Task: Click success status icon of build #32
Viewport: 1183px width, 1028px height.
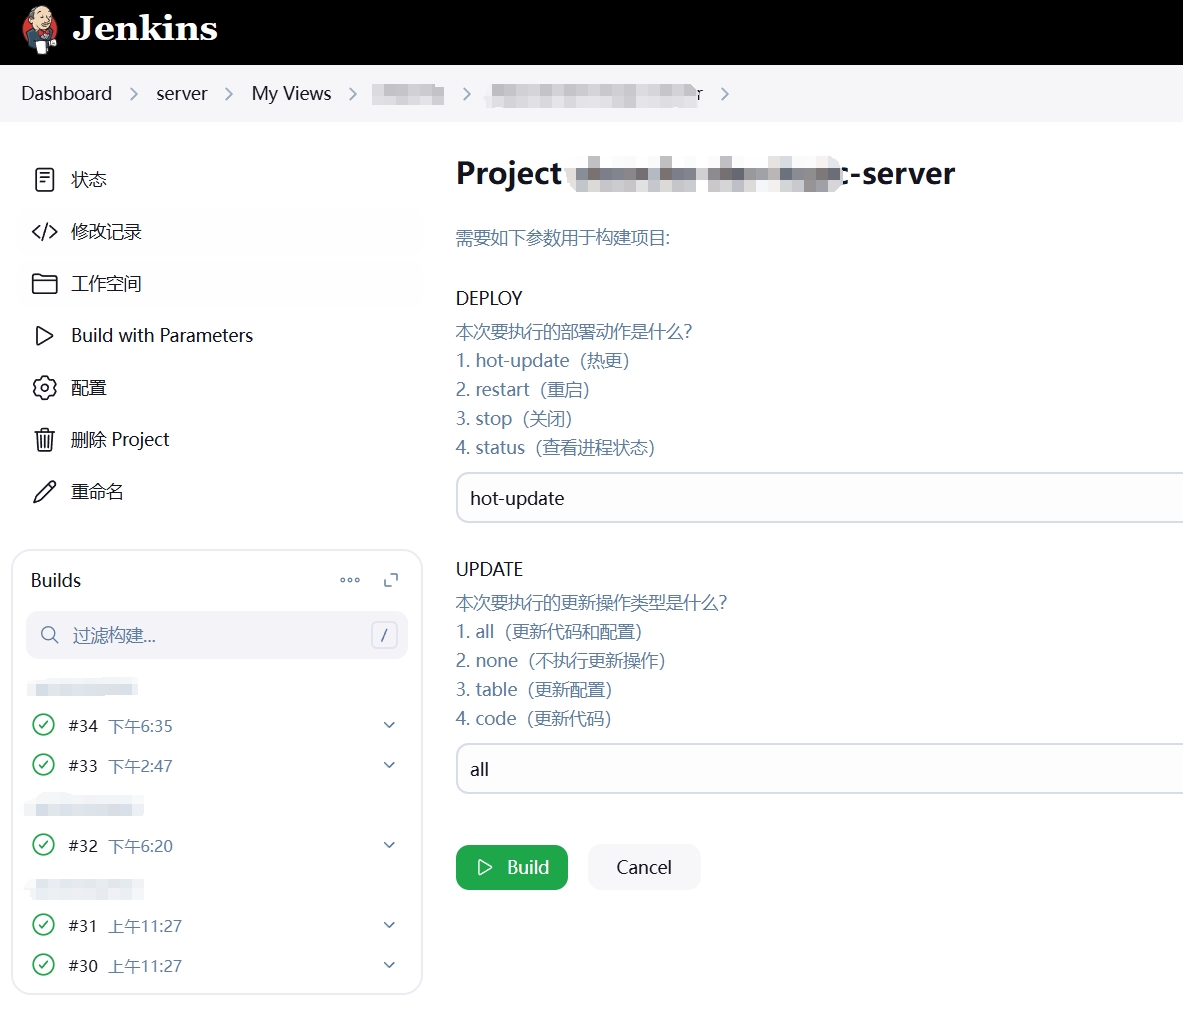Action: pyautogui.click(x=44, y=845)
